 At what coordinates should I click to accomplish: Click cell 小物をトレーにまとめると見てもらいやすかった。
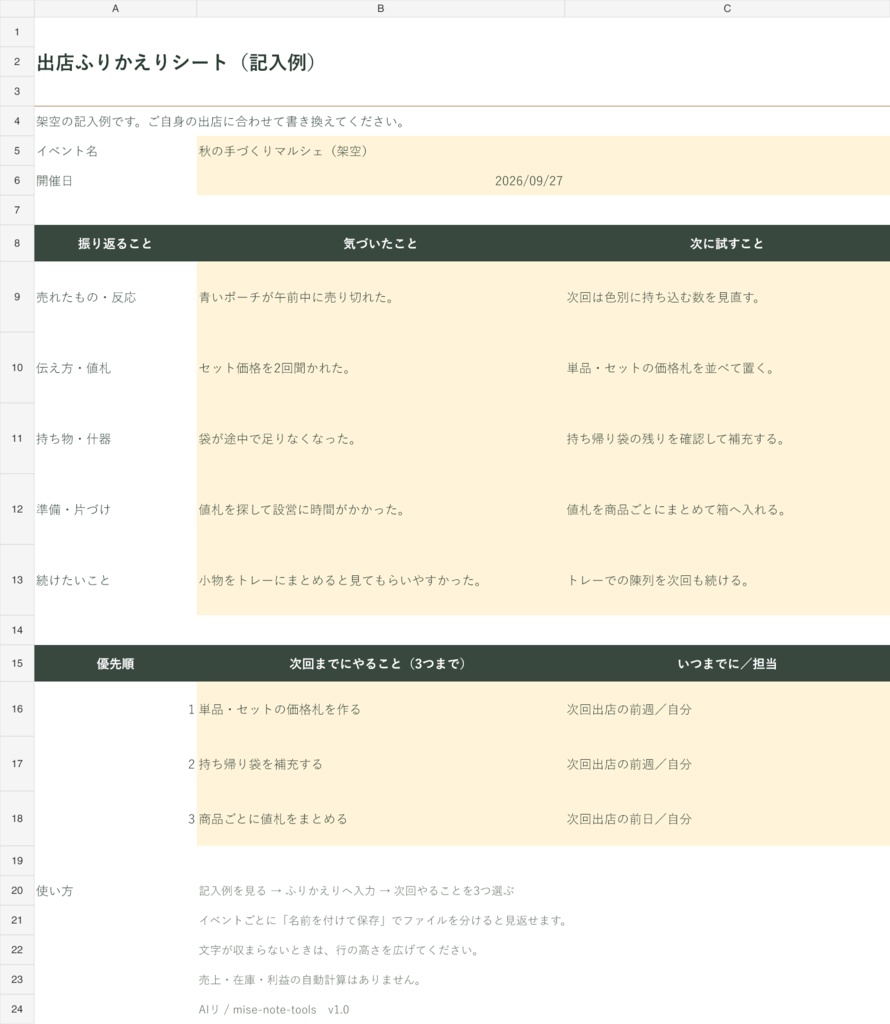(381, 580)
